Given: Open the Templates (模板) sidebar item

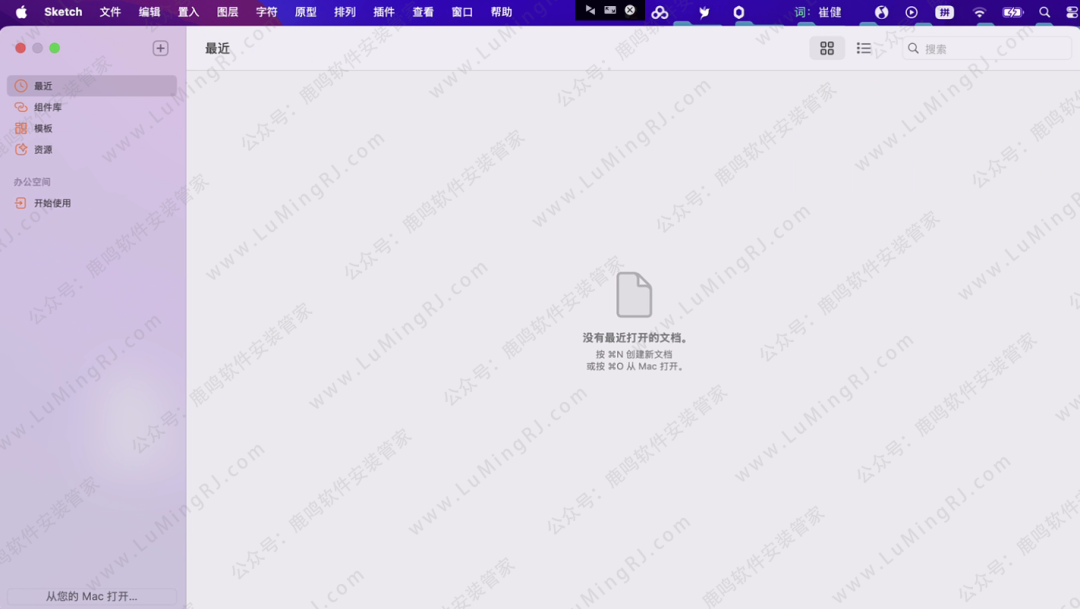Looking at the screenshot, I should point(43,128).
